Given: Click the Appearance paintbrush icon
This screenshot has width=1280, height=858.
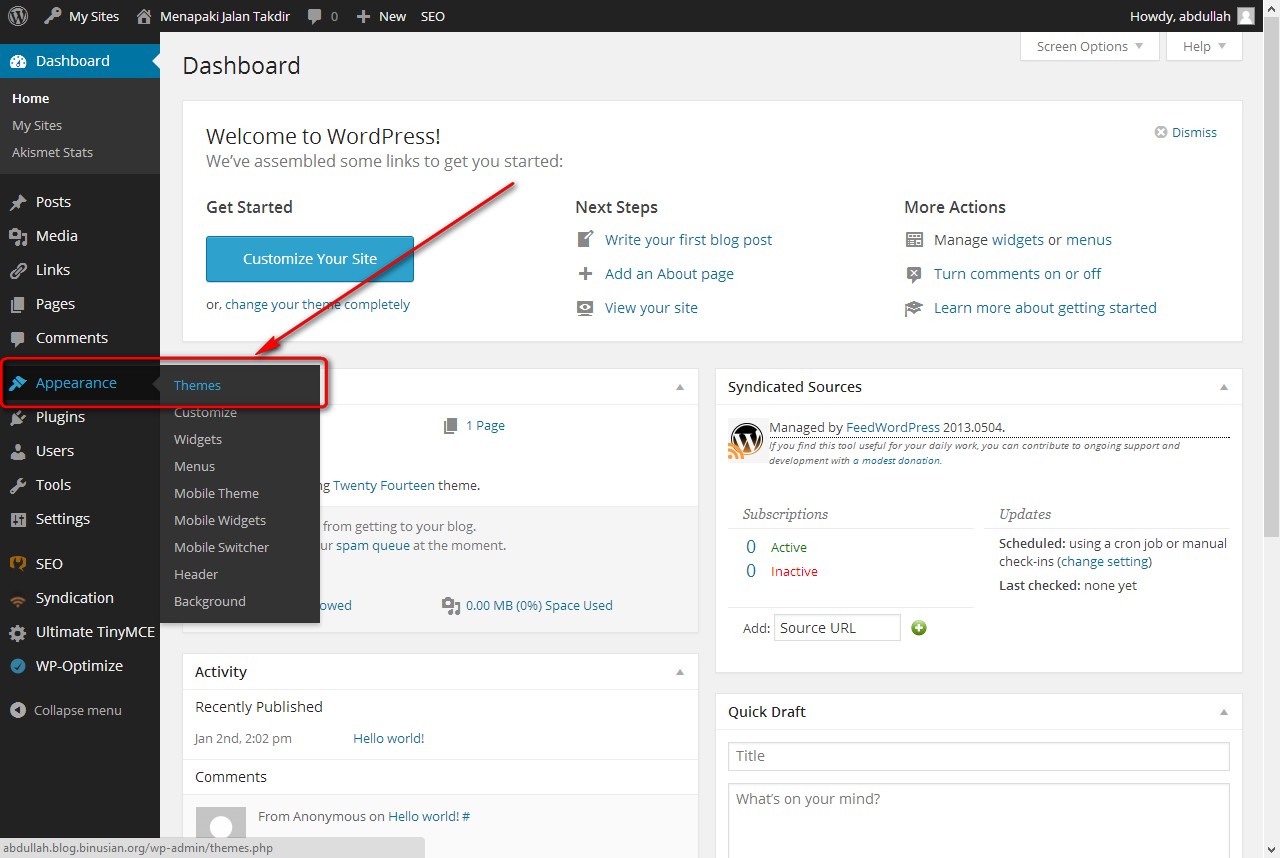Looking at the screenshot, I should [x=18, y=383].
